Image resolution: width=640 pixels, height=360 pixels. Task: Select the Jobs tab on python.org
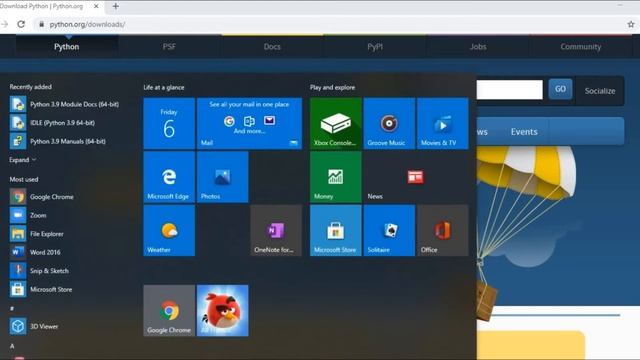pyautogui.click(x=478, y=47)
